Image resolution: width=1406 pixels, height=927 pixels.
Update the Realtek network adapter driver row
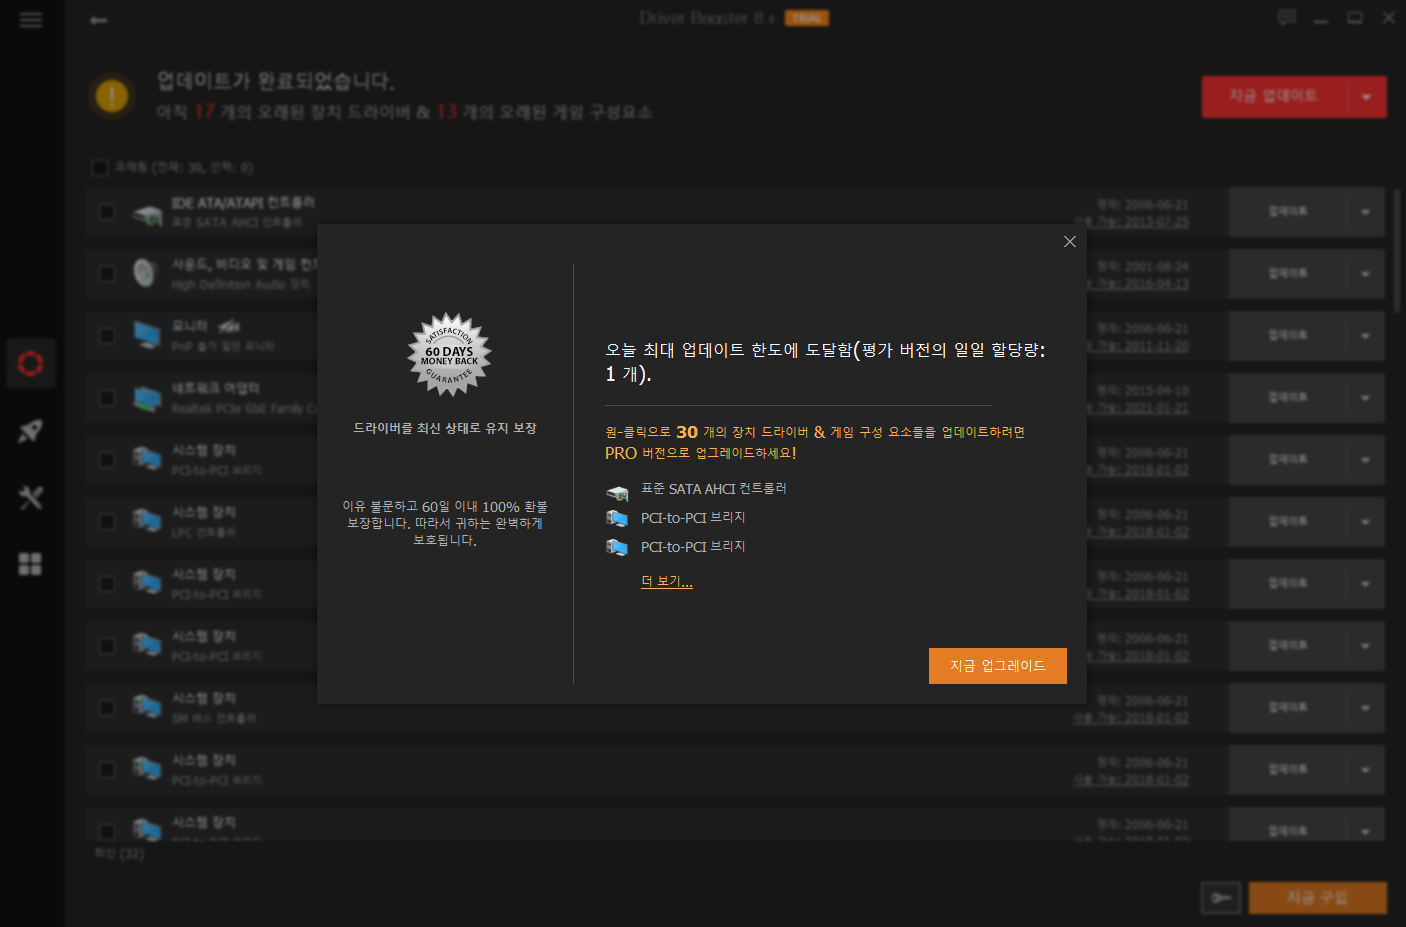[x=1287, y=398]
